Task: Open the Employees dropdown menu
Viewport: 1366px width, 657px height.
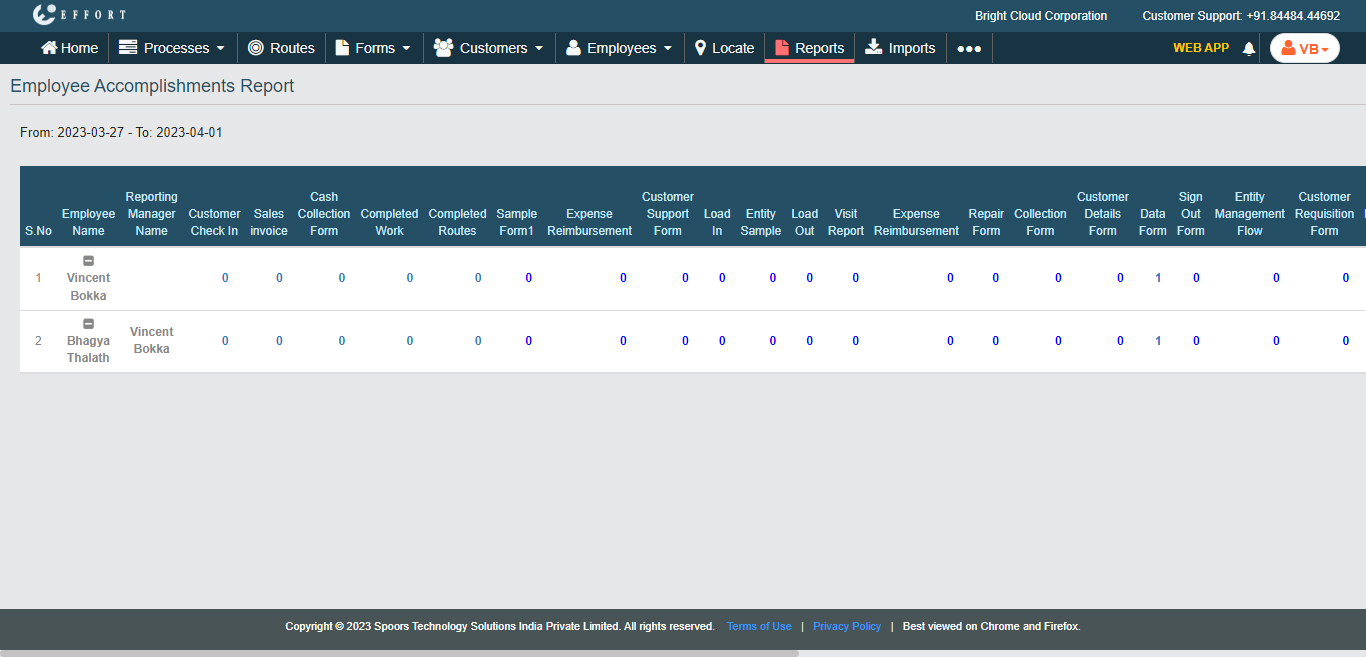Action: tap(619, 48)
